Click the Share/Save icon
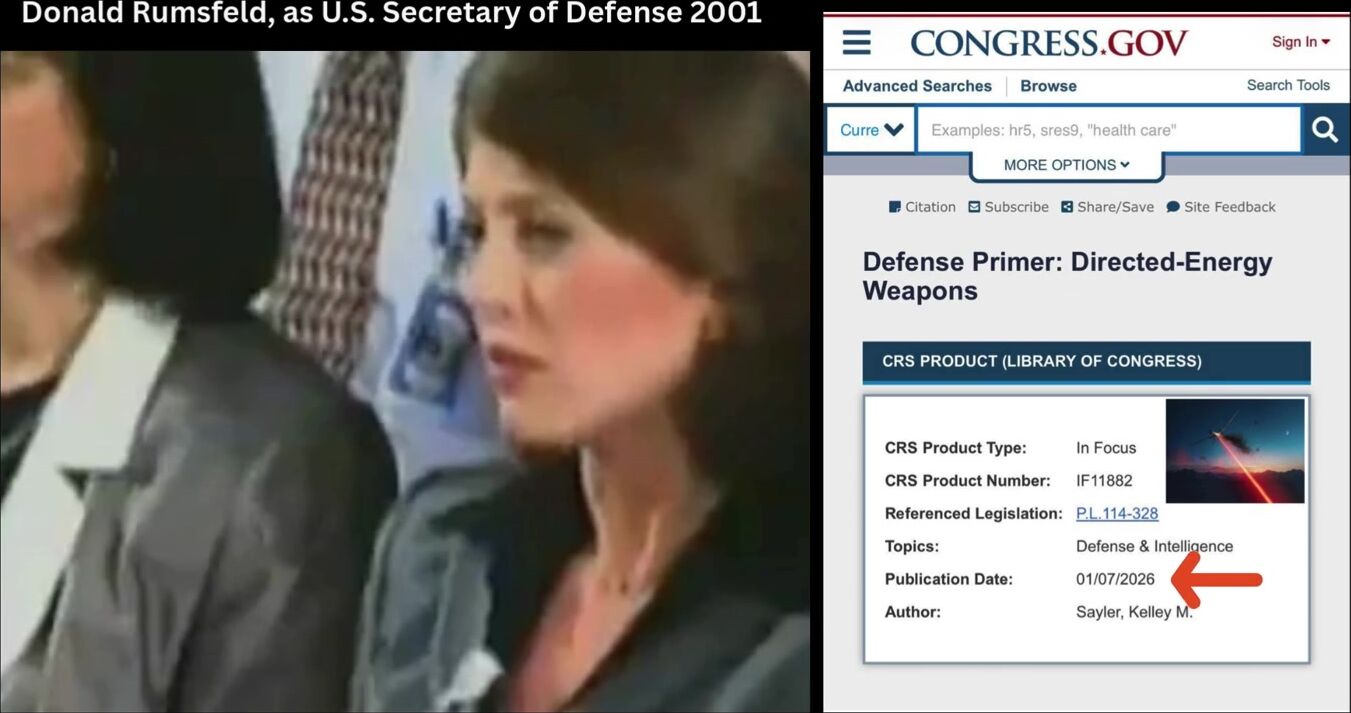Image resolution: width=1351 pixels, height=713 pixels. [1067, 207]
